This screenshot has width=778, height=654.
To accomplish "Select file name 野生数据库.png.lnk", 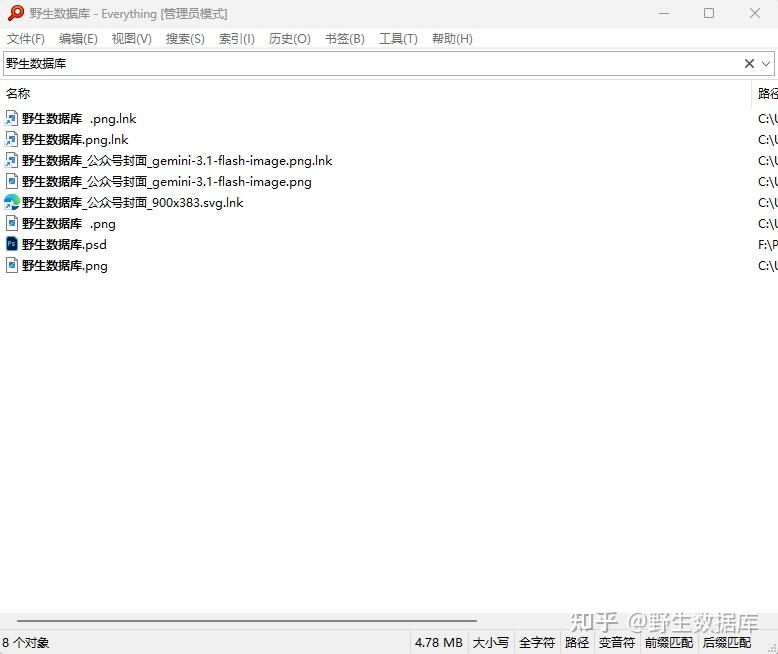I will (75, 139).
